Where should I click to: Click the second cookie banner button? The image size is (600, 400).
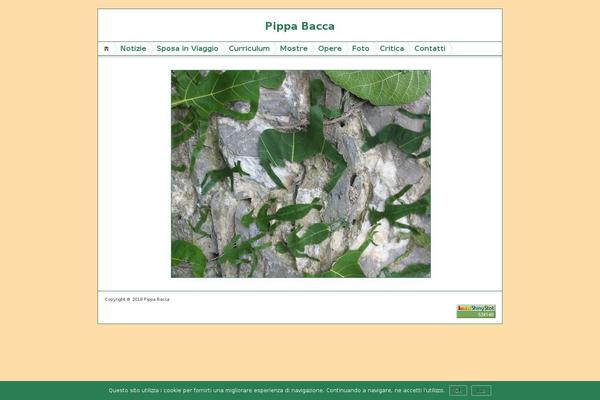(x=481, y=390)
